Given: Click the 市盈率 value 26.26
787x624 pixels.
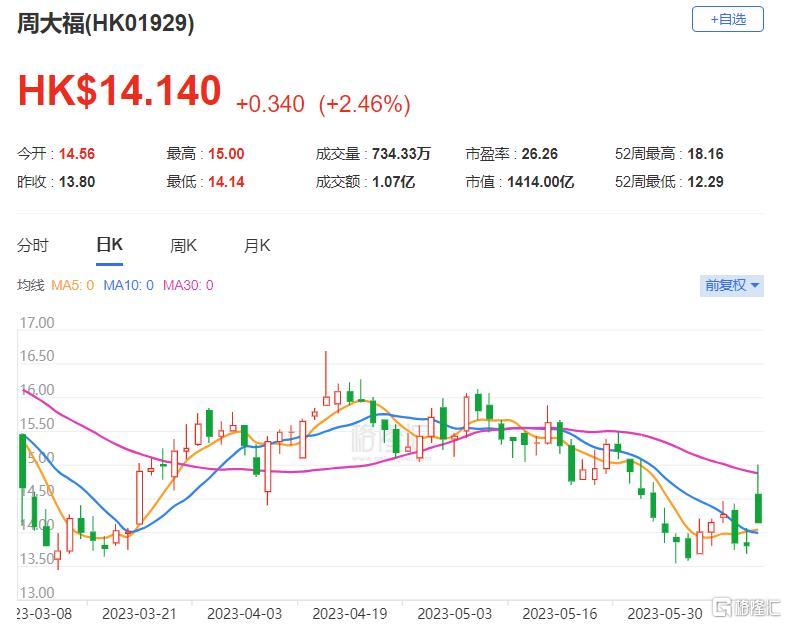Looking at the screenshot, I should point(540,154).
